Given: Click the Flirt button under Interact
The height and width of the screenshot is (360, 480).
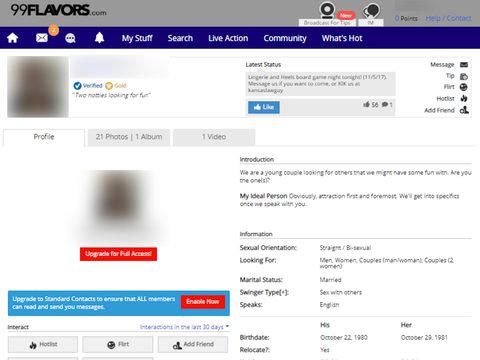Looking at the screenshot, I should point(118,344).
